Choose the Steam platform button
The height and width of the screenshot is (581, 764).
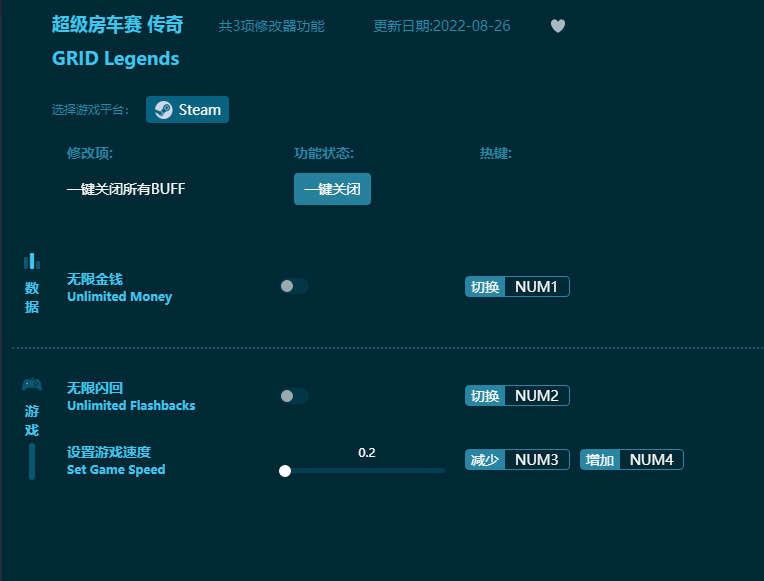[x=188, y=110]
